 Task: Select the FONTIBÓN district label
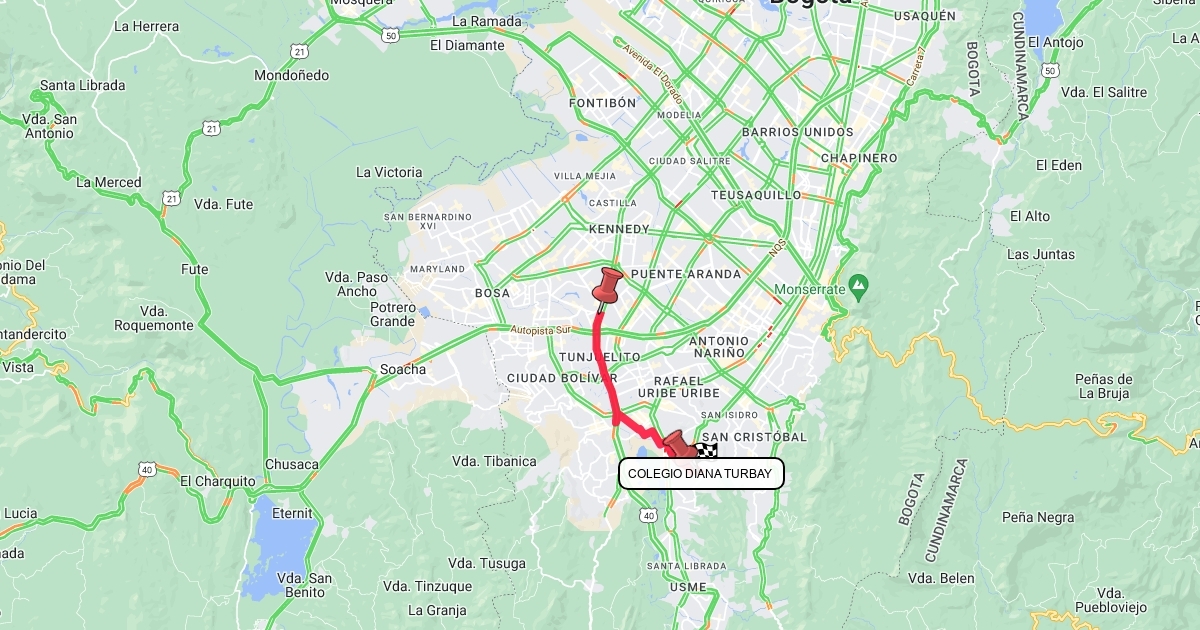click(602, 103)
